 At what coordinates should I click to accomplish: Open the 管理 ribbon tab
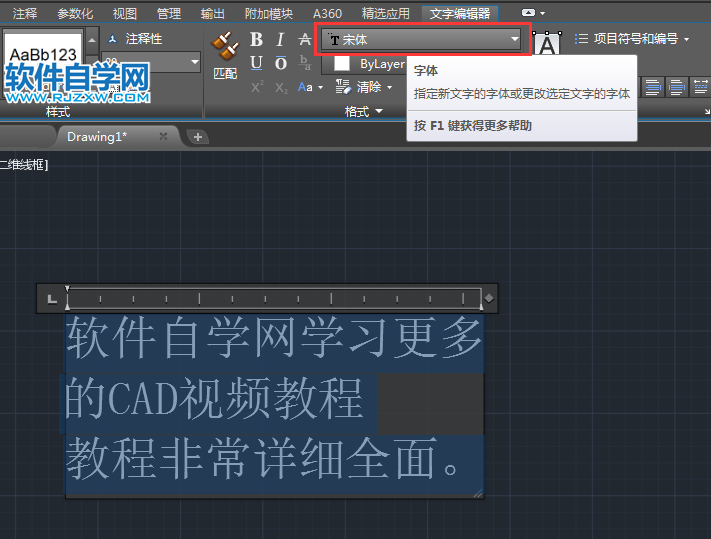click(x=169, y=14)
